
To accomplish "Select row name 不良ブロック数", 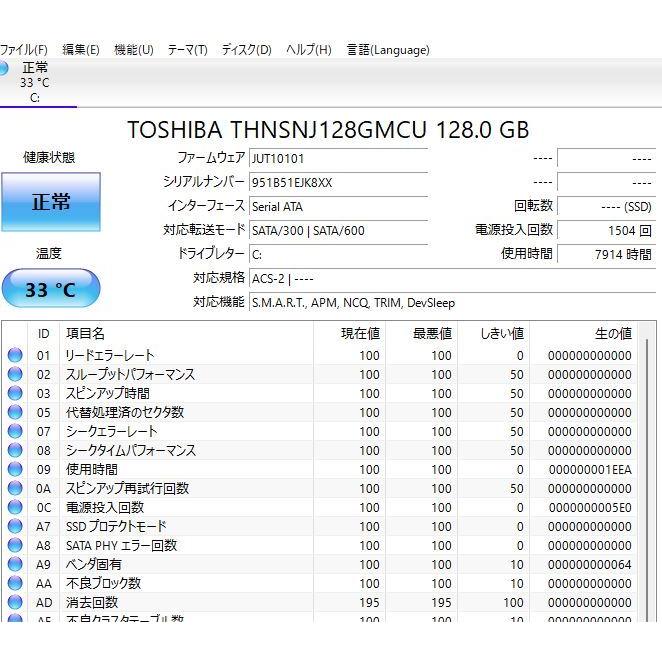I will [103, 583].
